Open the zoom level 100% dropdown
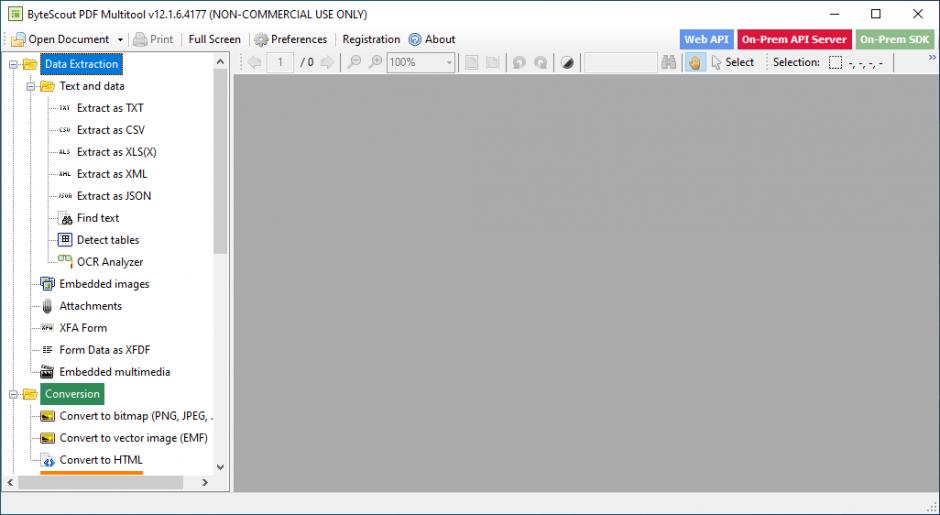The image size is (940, 515). (x=449, y=62)
